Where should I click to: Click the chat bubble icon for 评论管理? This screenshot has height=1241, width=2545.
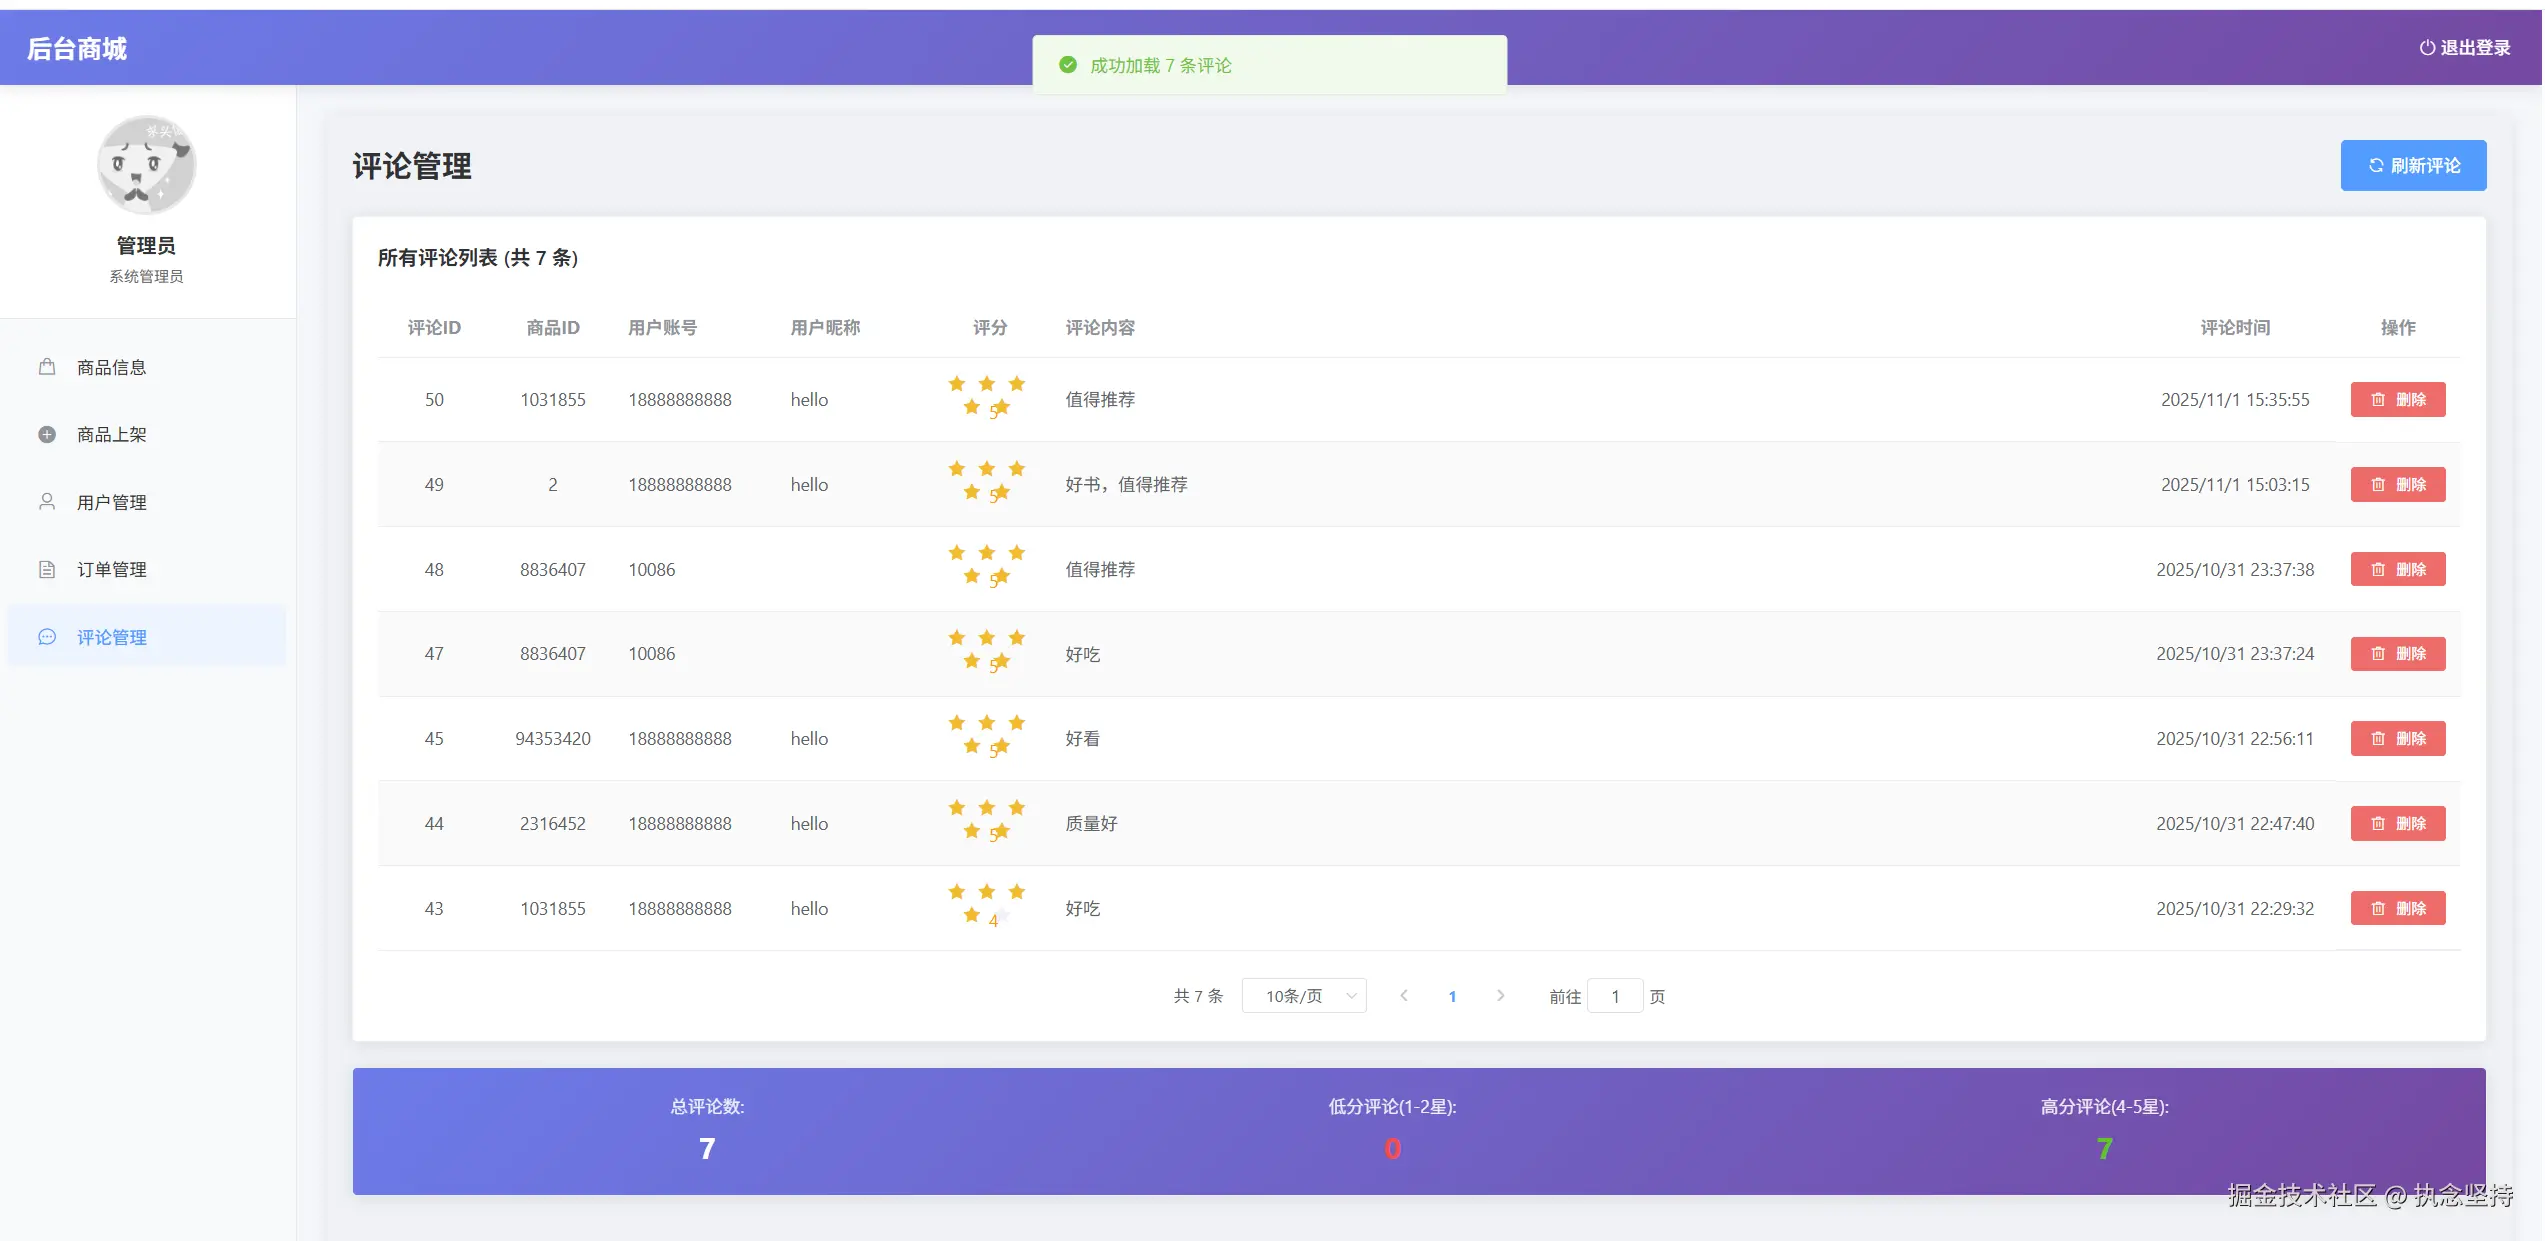[x=47, y=637]
